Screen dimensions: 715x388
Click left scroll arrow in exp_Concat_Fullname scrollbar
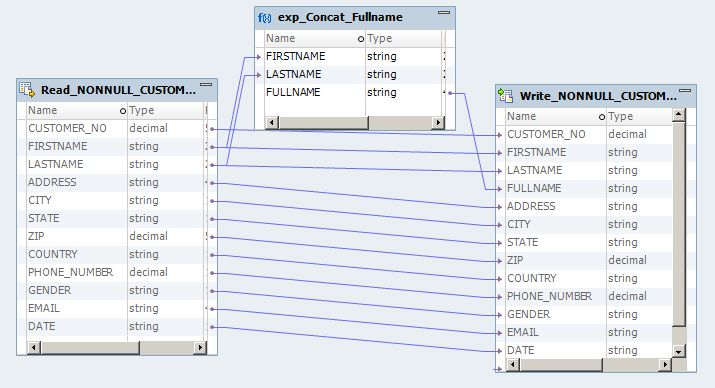[271, 122]
